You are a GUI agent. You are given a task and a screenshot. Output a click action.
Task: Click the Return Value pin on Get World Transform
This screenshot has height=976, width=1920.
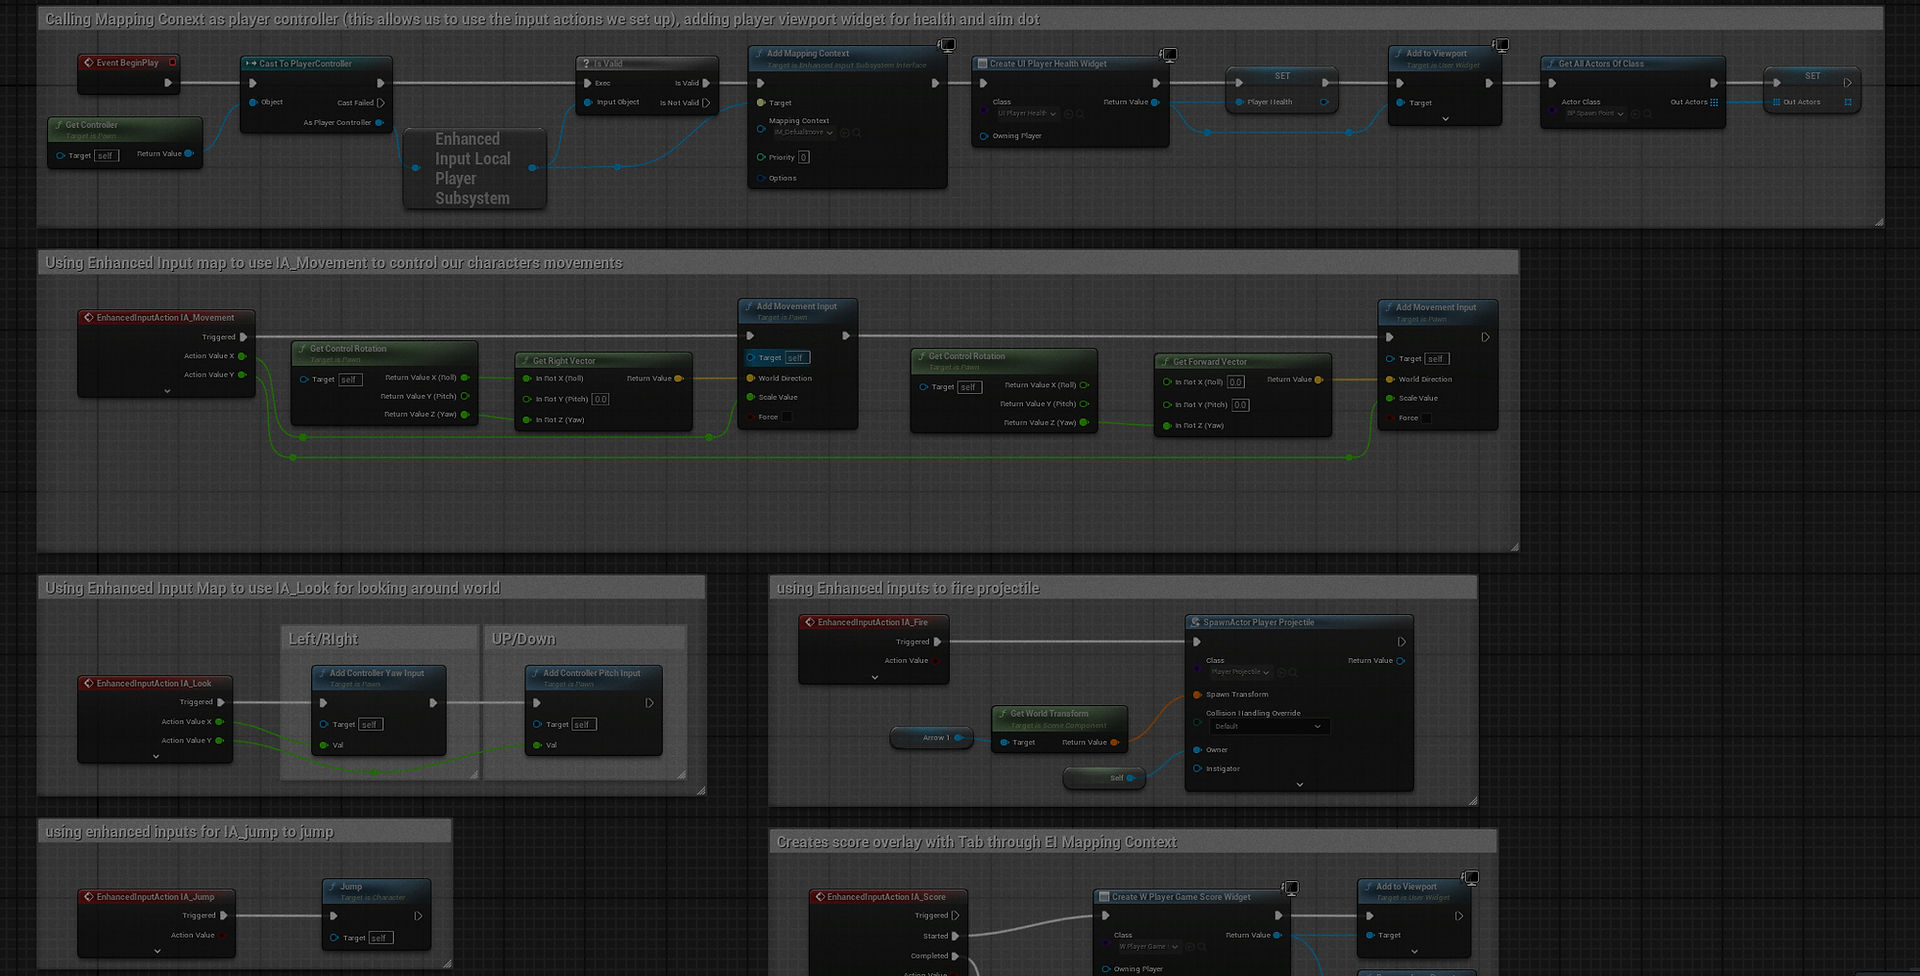(x=1114, y=742)
